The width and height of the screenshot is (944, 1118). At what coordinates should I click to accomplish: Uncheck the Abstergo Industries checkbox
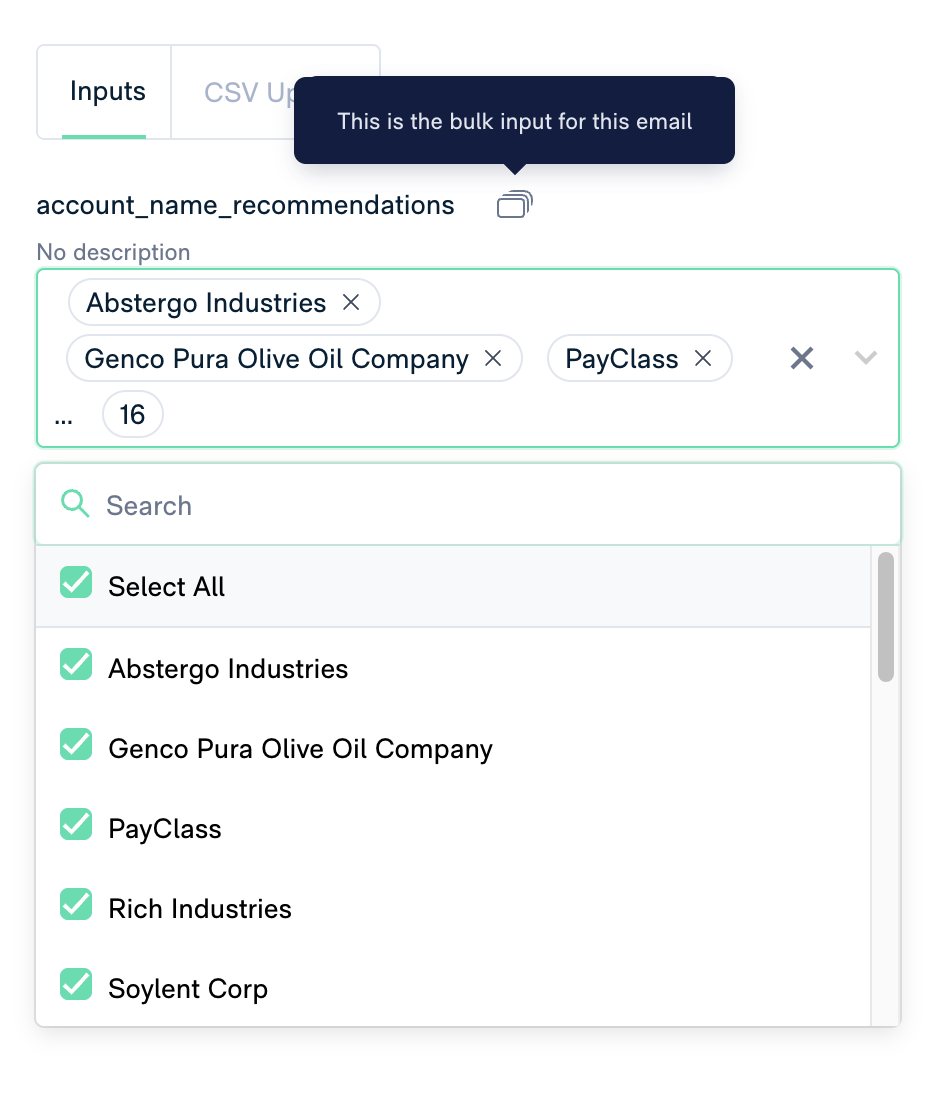[76, 665]
